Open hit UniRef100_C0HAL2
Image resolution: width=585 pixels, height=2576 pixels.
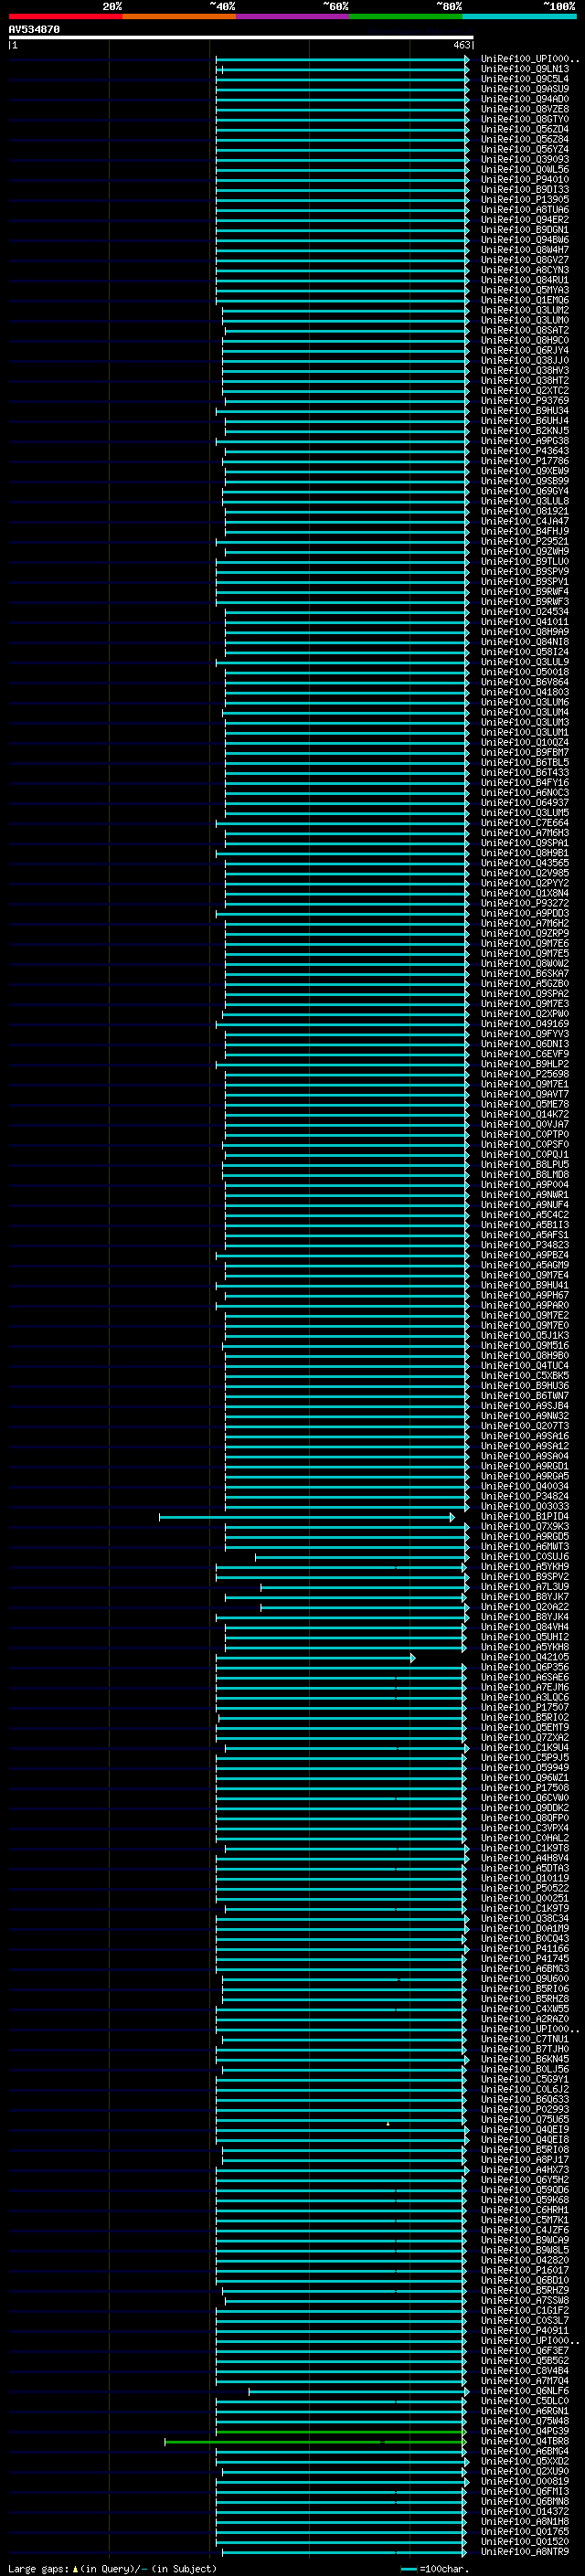(x=525, y=1838)
